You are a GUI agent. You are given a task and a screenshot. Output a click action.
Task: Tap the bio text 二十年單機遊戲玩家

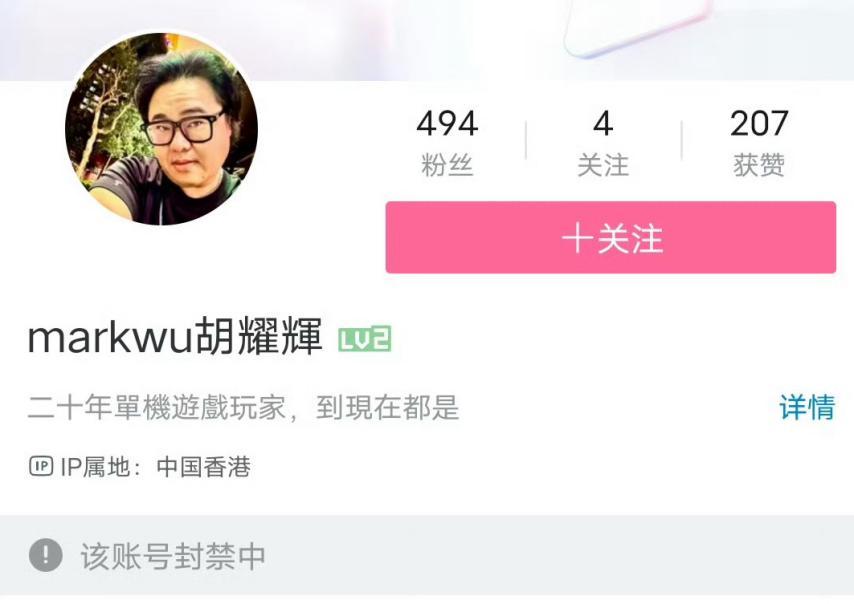click(157, 407)
